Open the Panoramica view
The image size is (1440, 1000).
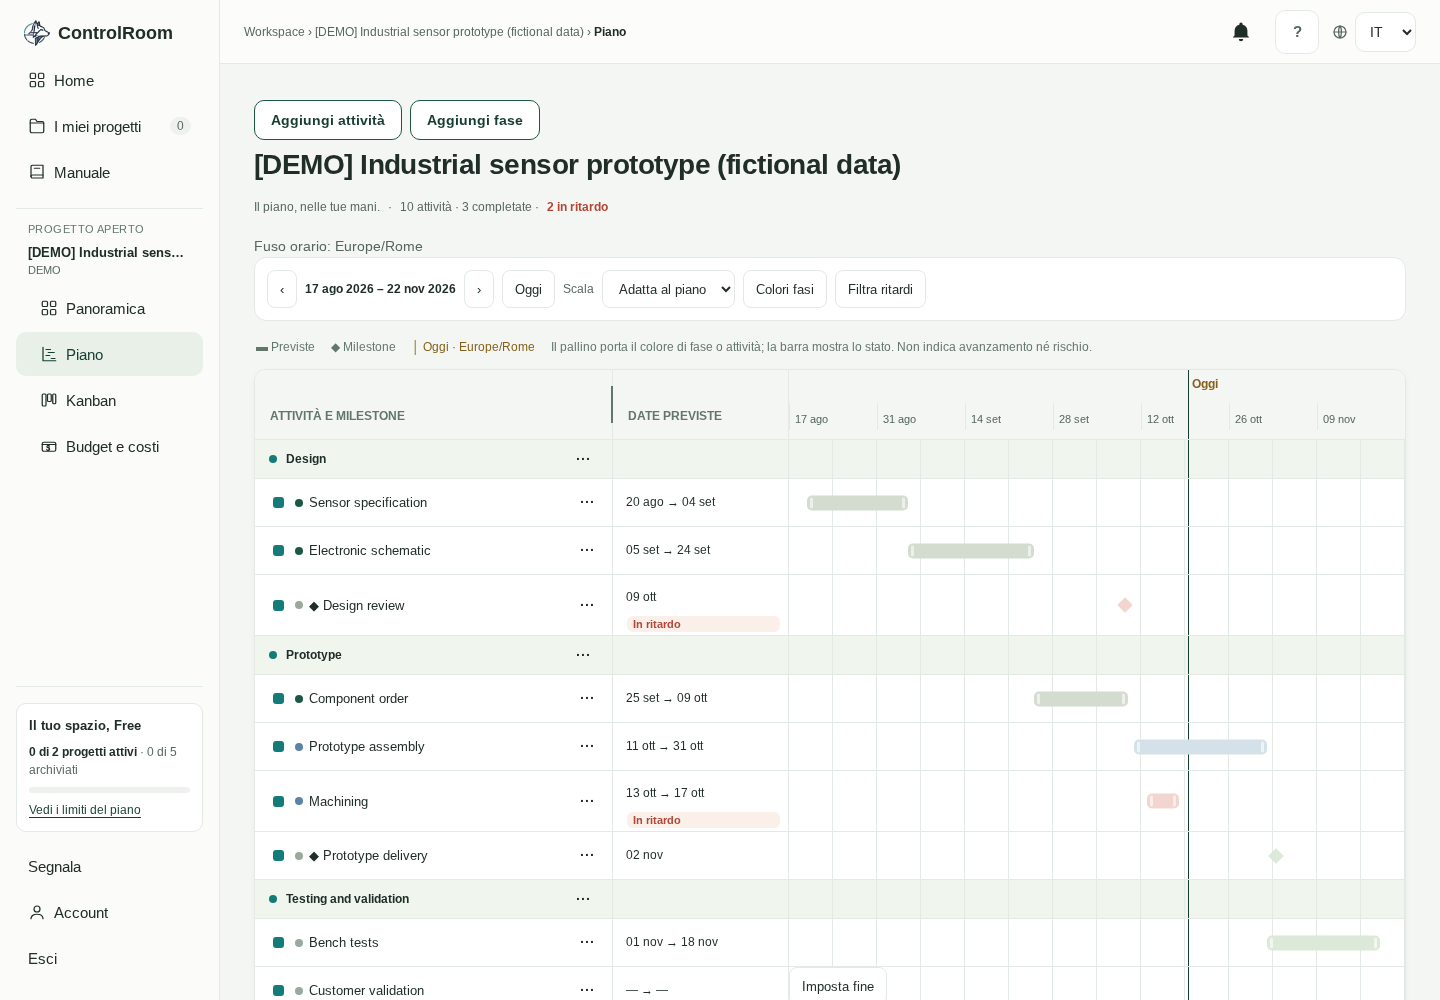109,308
